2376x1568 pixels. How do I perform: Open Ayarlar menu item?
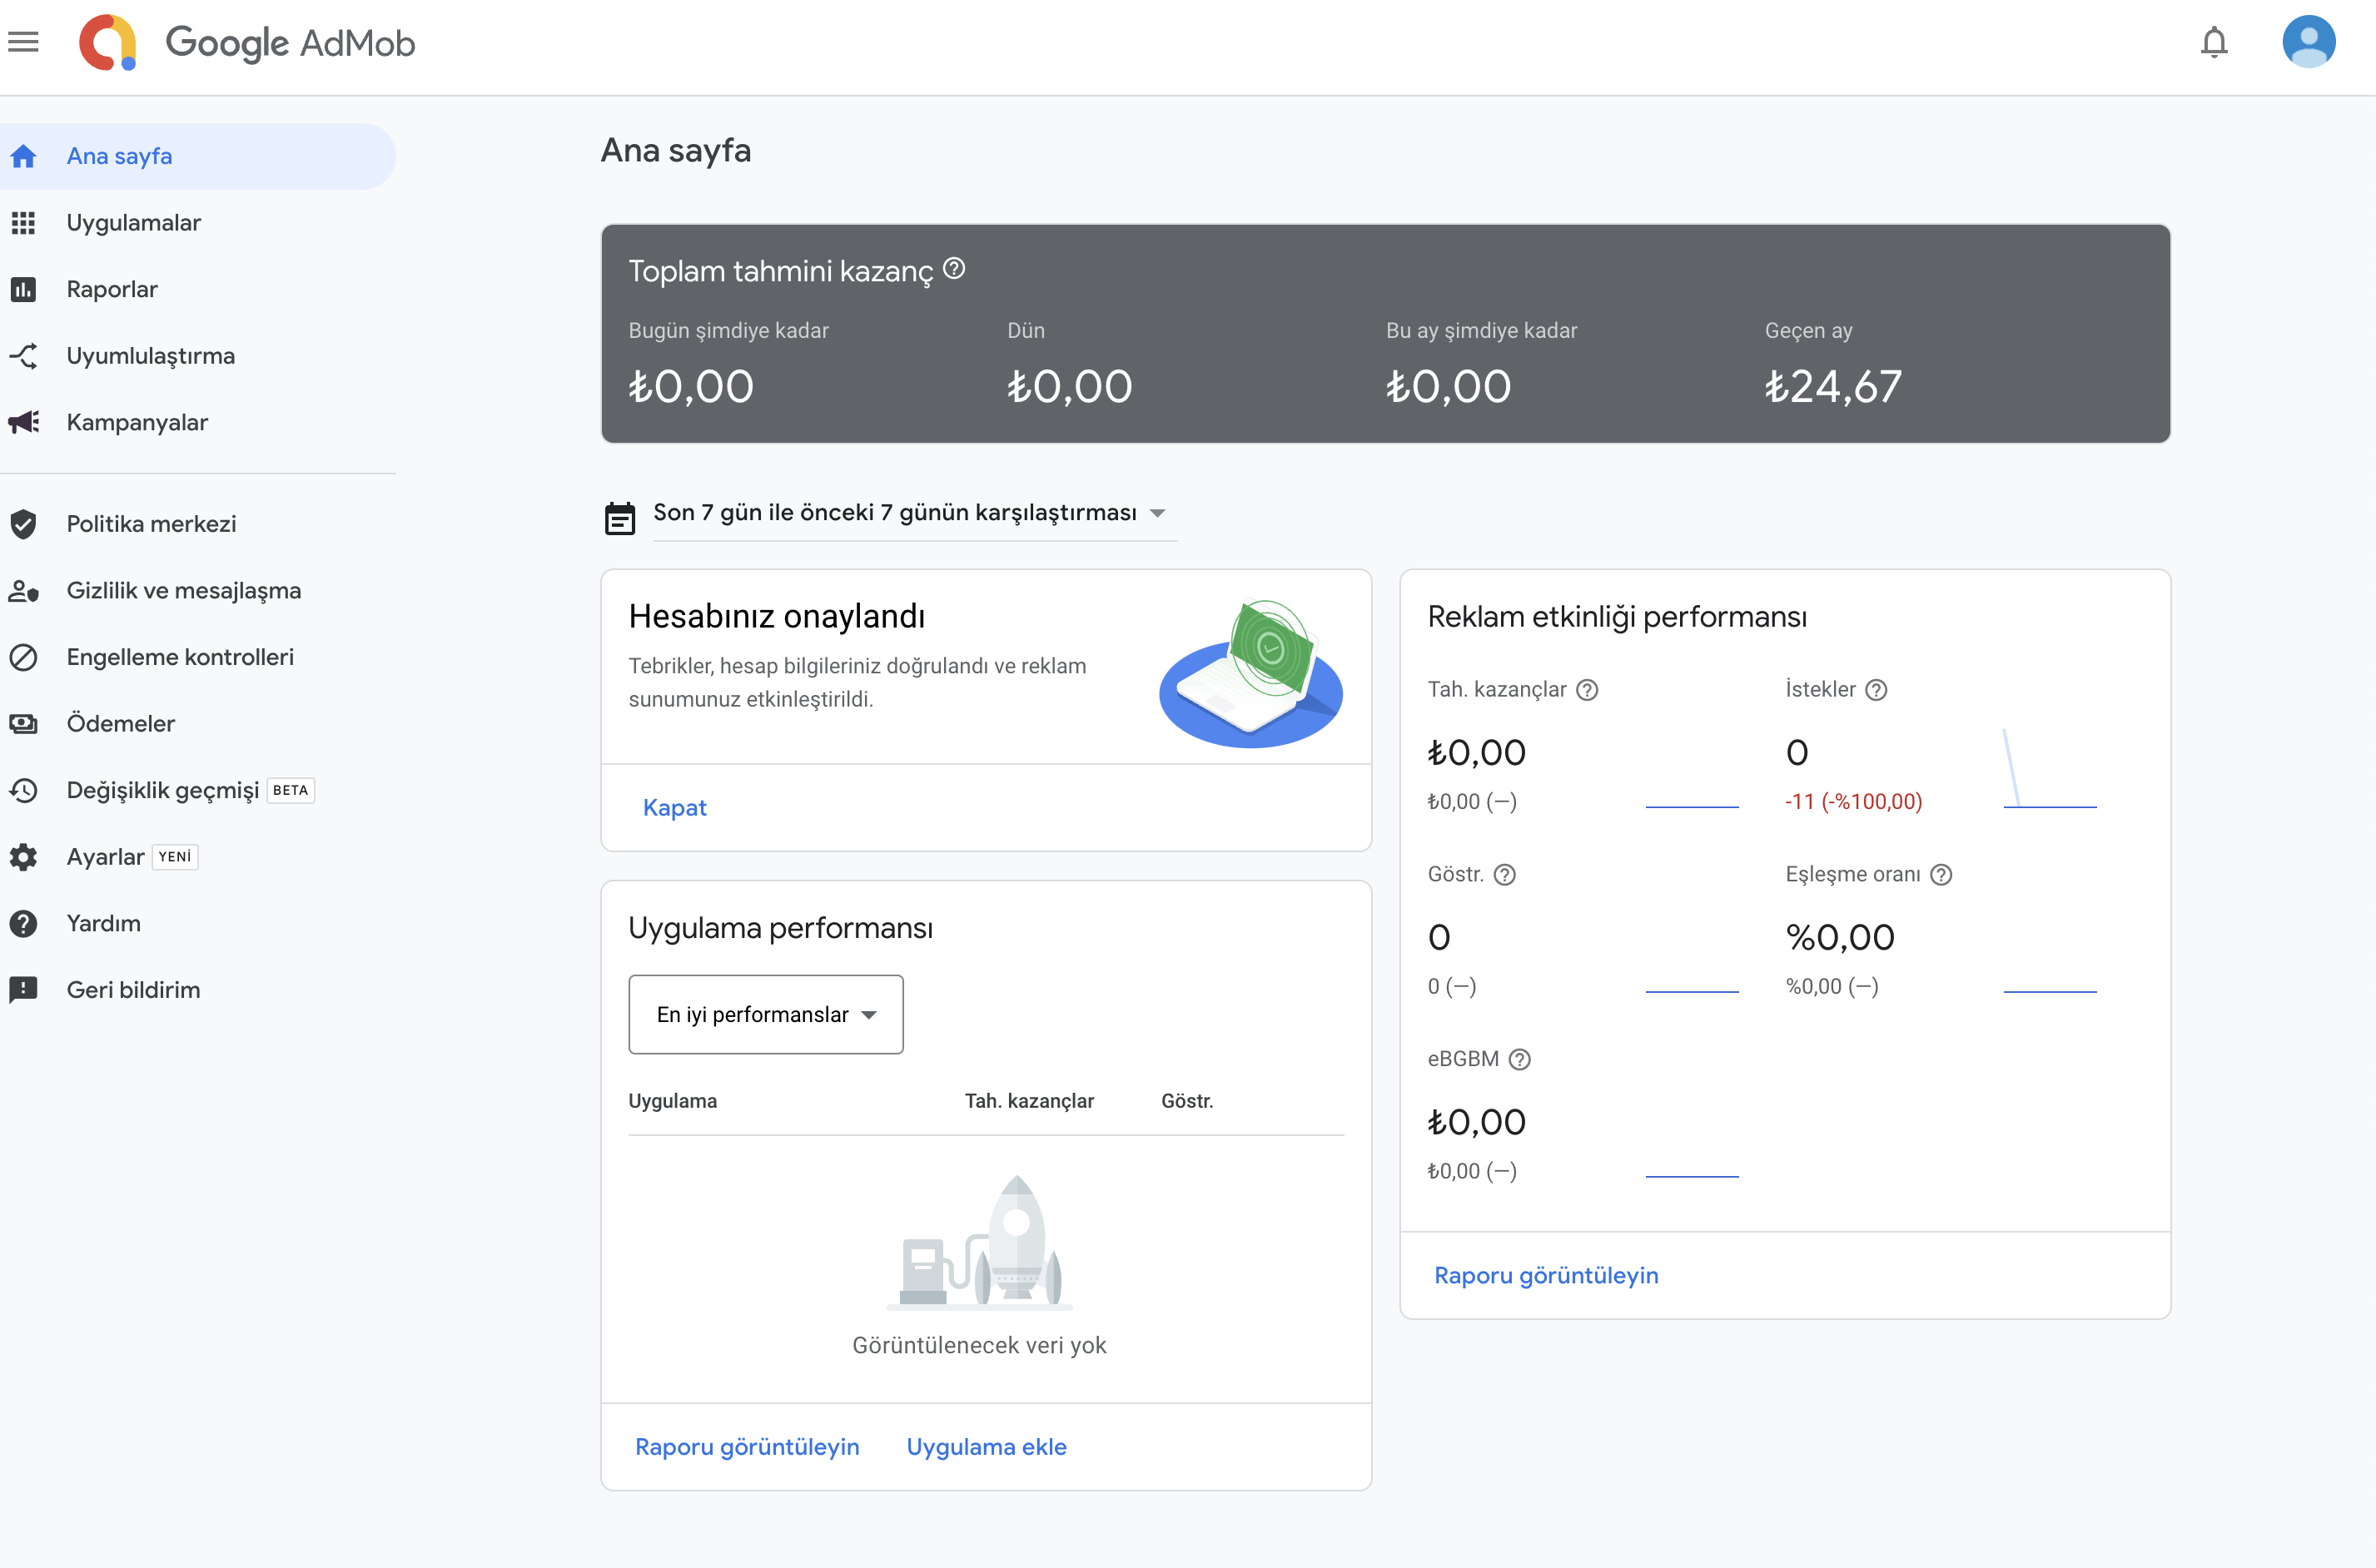click(x=198, y=857)
